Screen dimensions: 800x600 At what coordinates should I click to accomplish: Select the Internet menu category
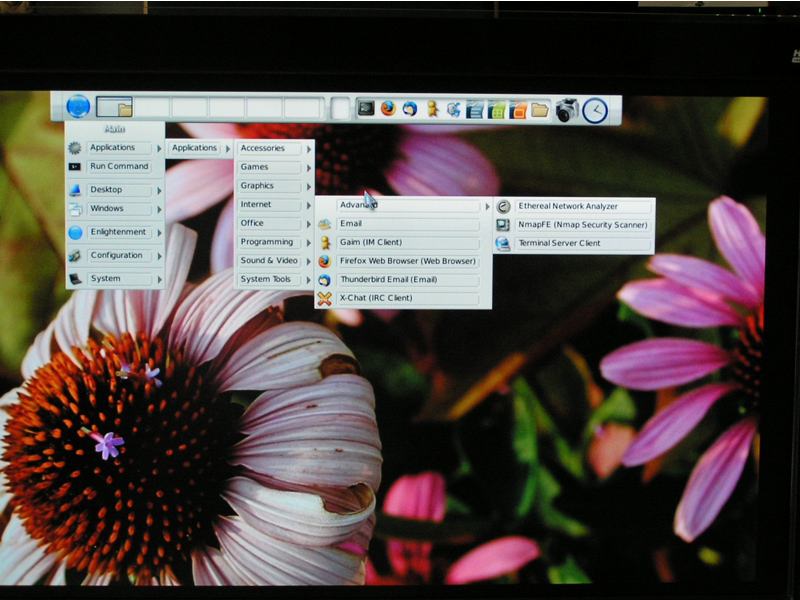pos(274,205)
